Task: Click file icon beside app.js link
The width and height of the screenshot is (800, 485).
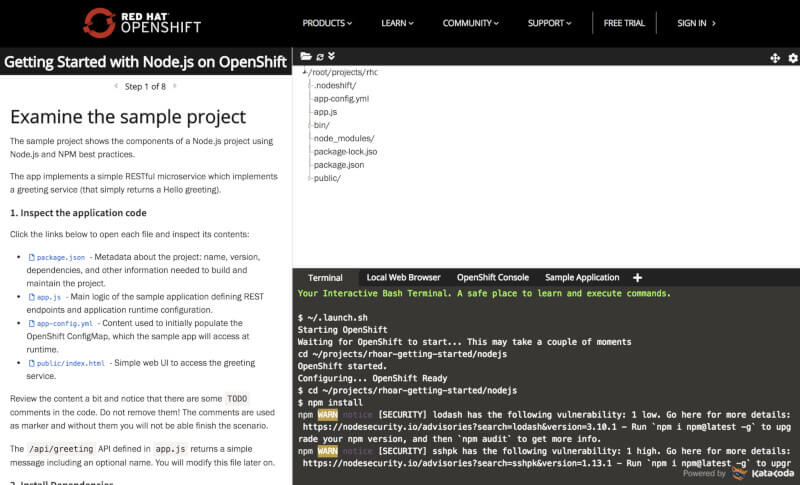Action: [32, 297]
